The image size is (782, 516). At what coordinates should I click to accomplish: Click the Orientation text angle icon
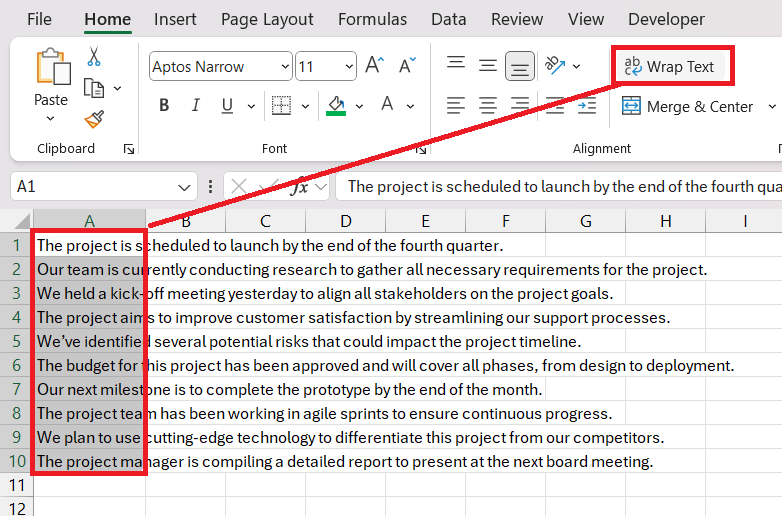[x=555, y=65]
